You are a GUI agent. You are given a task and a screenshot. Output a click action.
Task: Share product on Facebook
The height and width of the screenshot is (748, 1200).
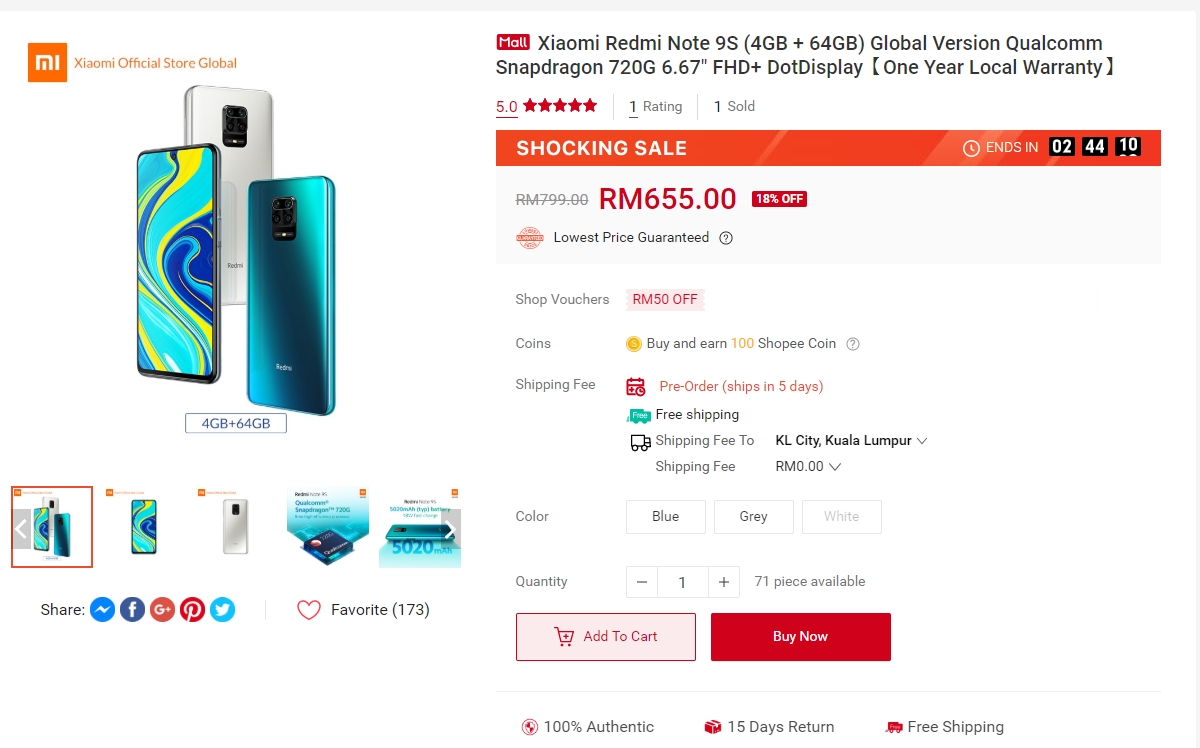tap(132, 609)
